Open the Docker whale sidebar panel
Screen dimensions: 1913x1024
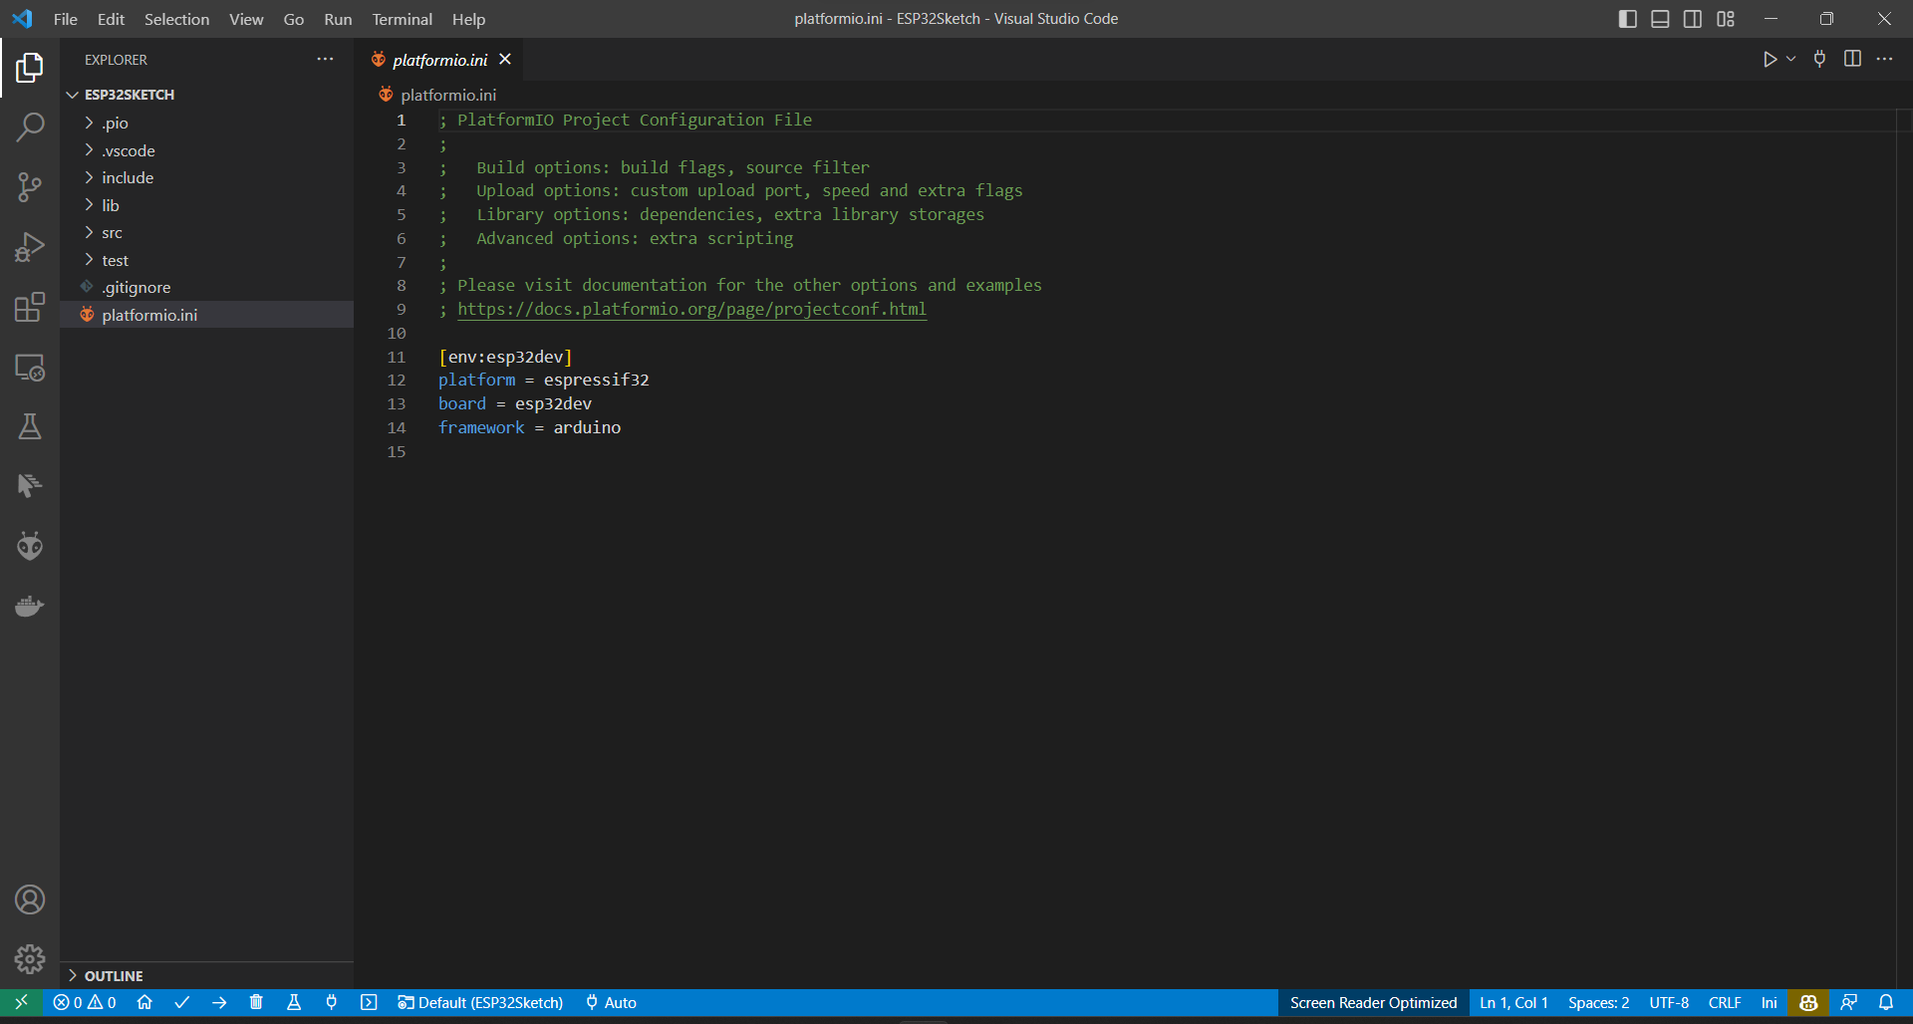[30, 606]
